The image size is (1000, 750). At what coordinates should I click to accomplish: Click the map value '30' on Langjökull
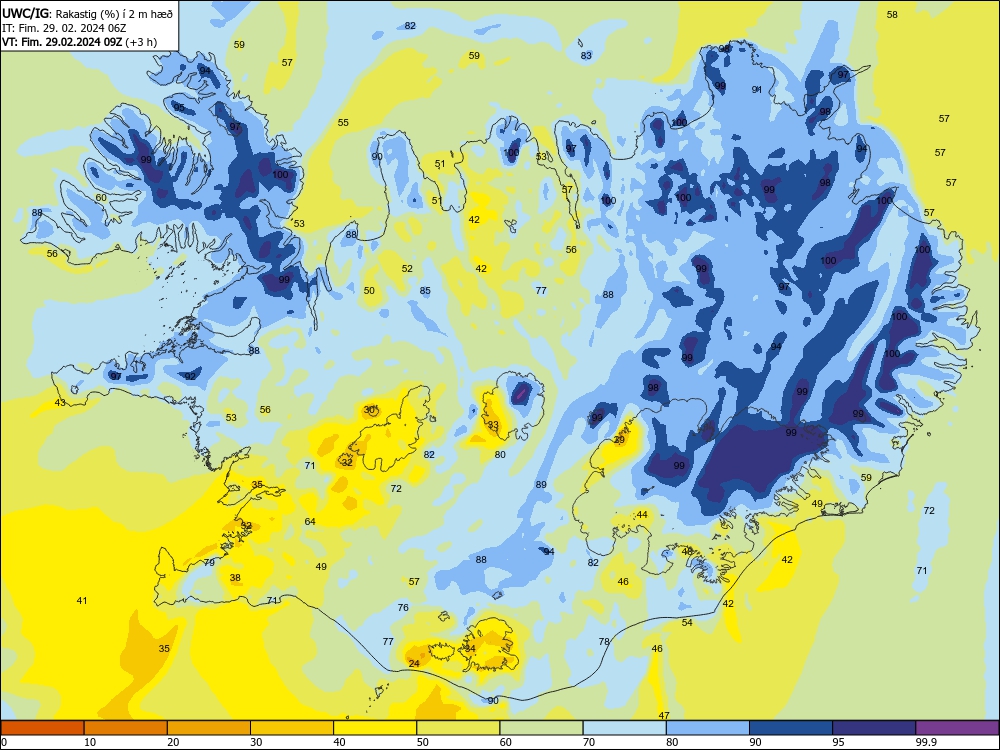pos(369,409)
